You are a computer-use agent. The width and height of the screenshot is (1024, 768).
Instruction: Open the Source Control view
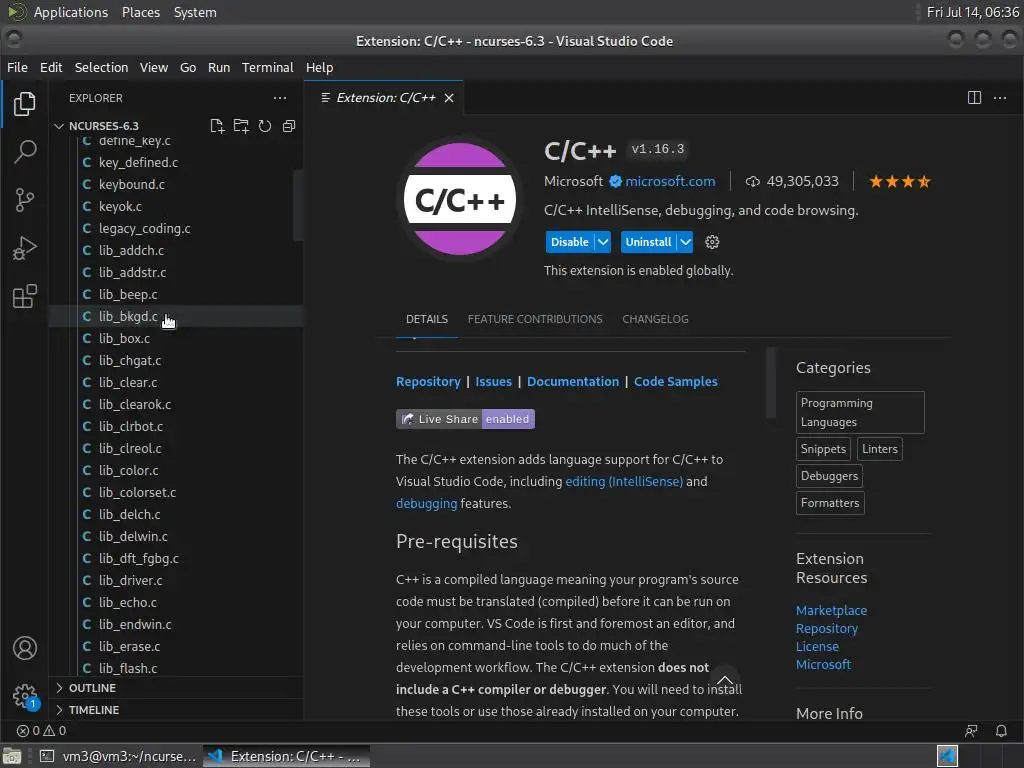point(24,200)
